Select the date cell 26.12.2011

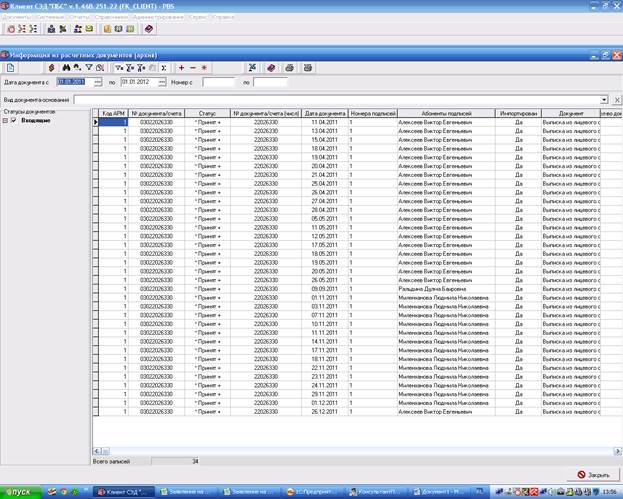[x=325, y=412]
